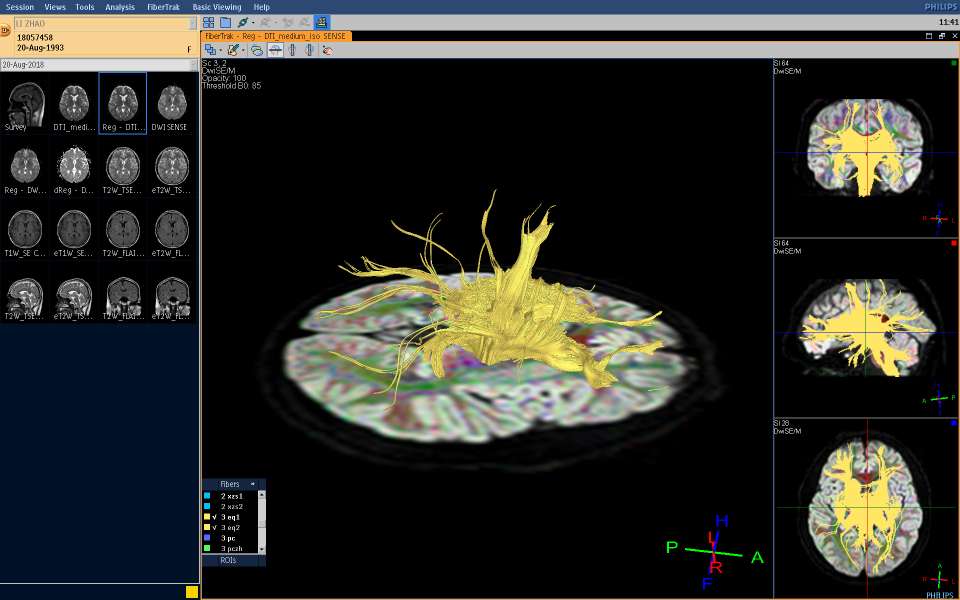
Task: Open the 20-Aug-2018 exam date dropdown
Action: click(99, 65)
